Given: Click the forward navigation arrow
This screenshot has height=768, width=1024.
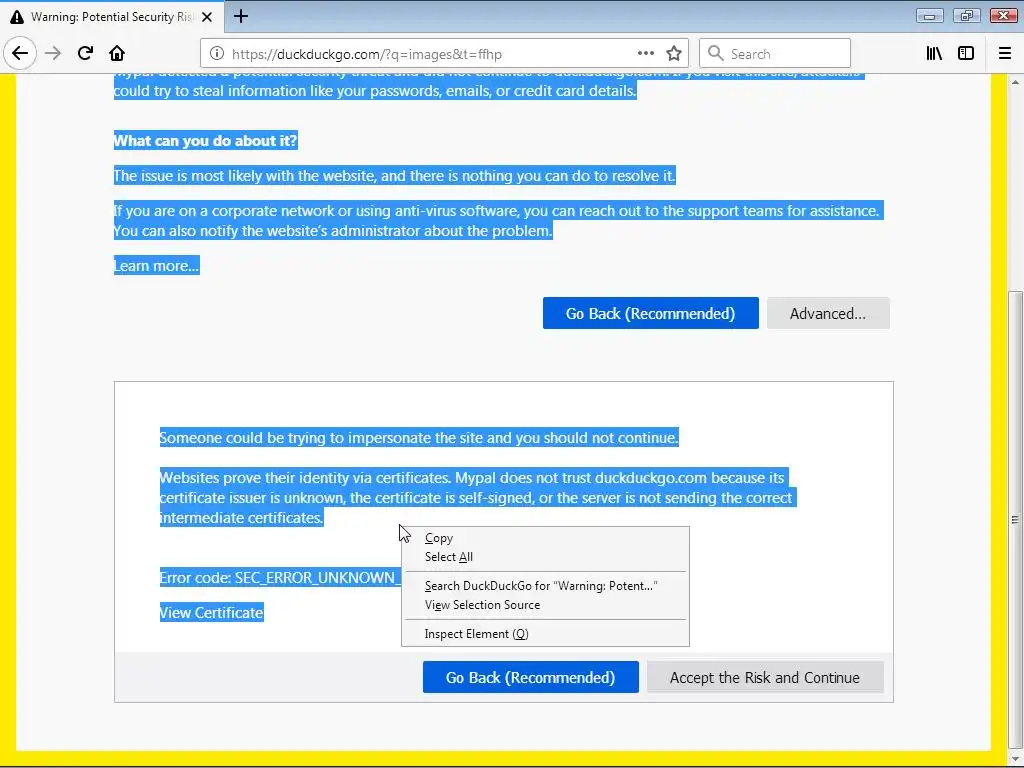Looking at the screenshot, I should pos(53,54).
